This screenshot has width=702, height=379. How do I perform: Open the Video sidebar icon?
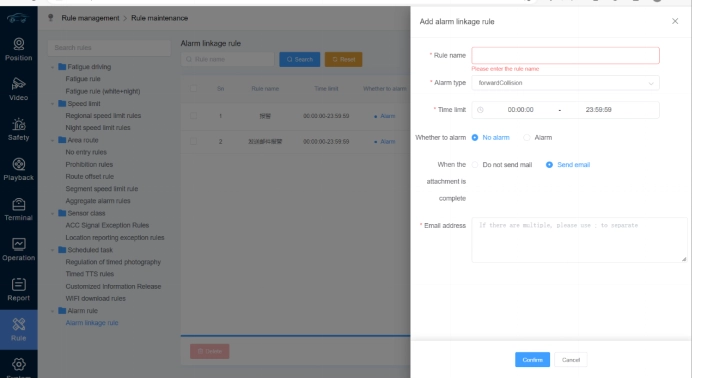tap(18, 84)
